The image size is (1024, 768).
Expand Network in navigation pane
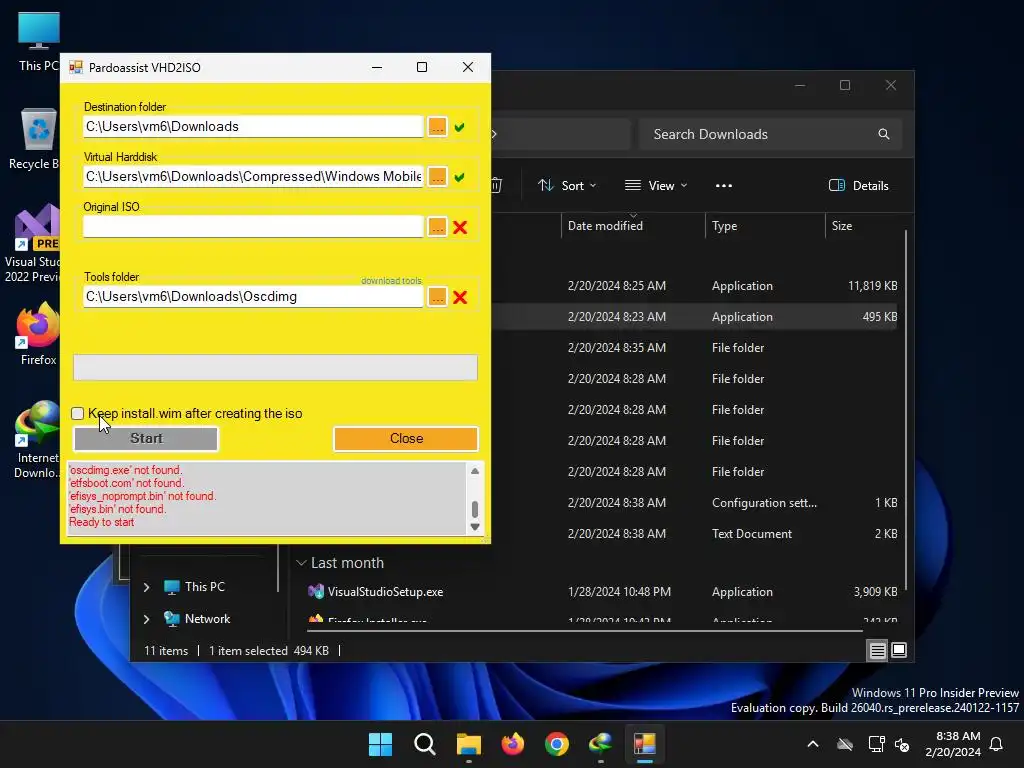click(x=146, y=619)
